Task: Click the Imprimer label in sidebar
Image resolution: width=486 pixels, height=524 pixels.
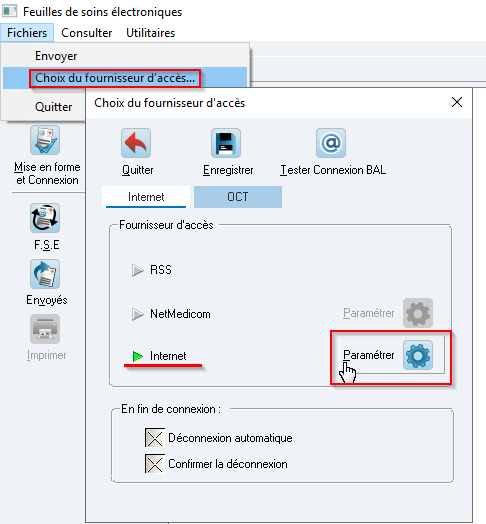Action: 46,355
